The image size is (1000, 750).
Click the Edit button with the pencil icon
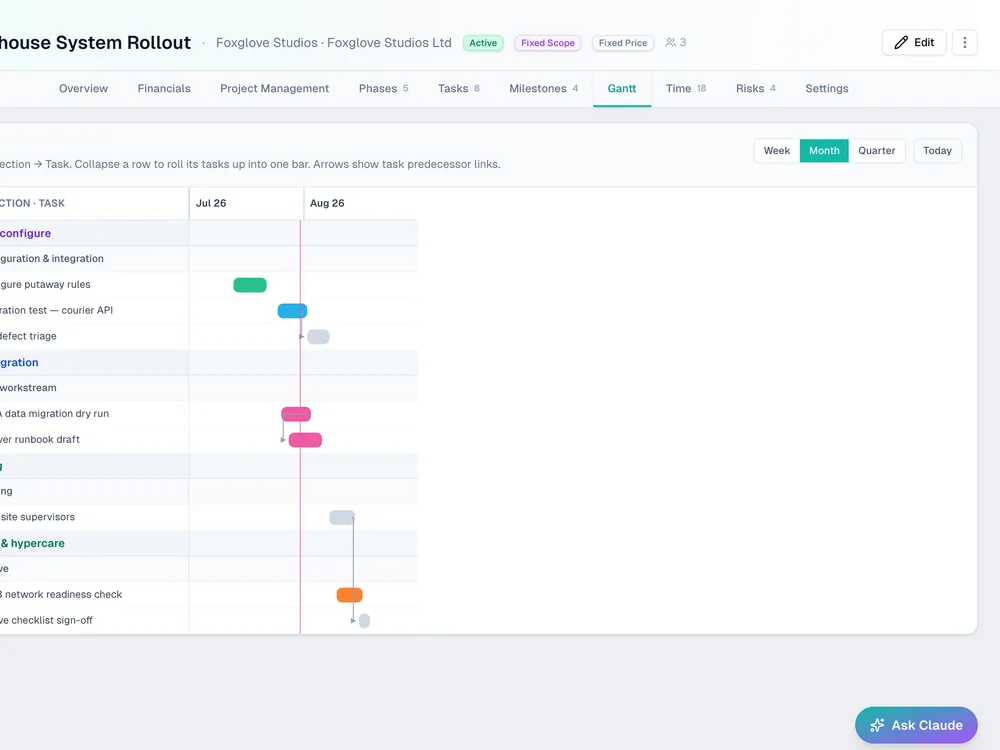click(914, 43)
